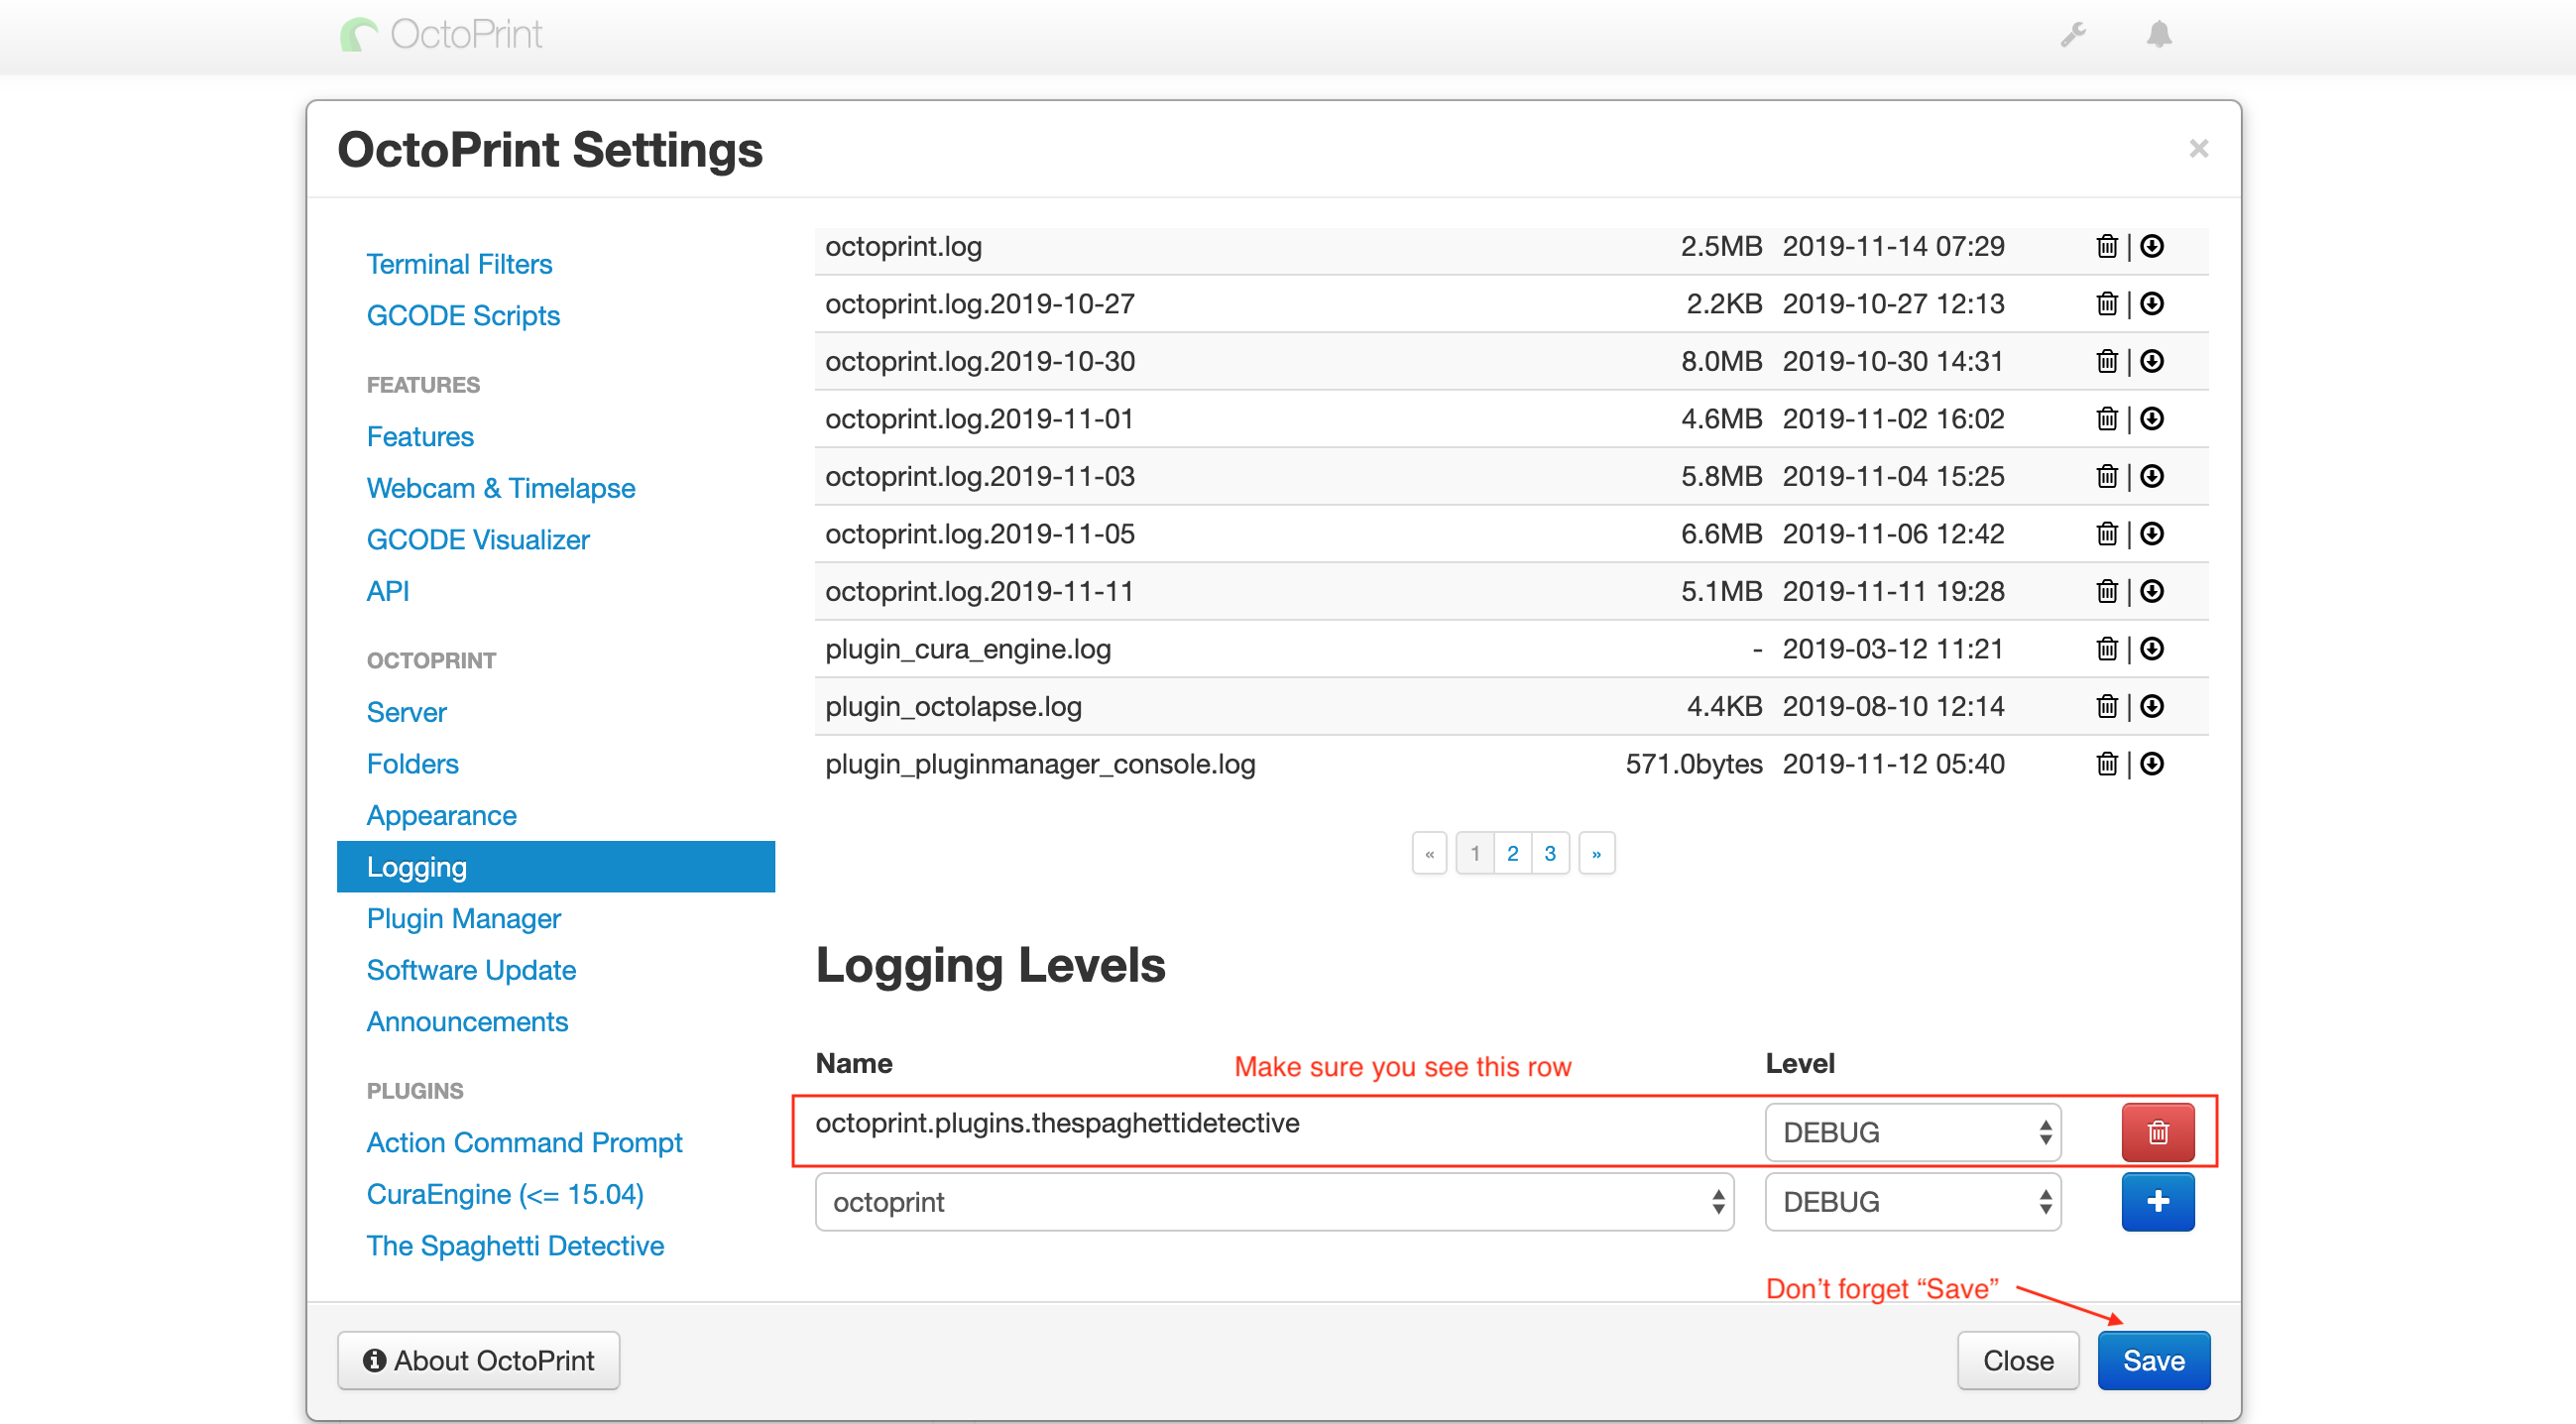This screenshot has height=1424, width=2576.
Task: Open Webcam & Timelapse settings
Action: 501,488
